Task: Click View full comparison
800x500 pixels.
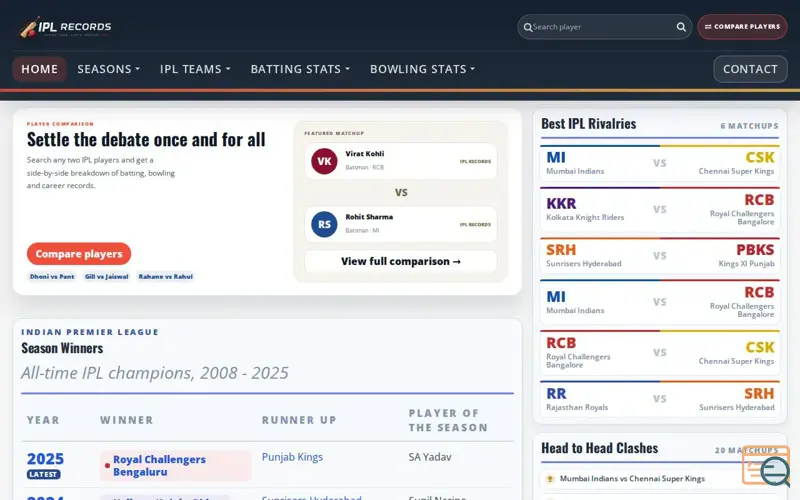Action: click(x=401, y=261)
